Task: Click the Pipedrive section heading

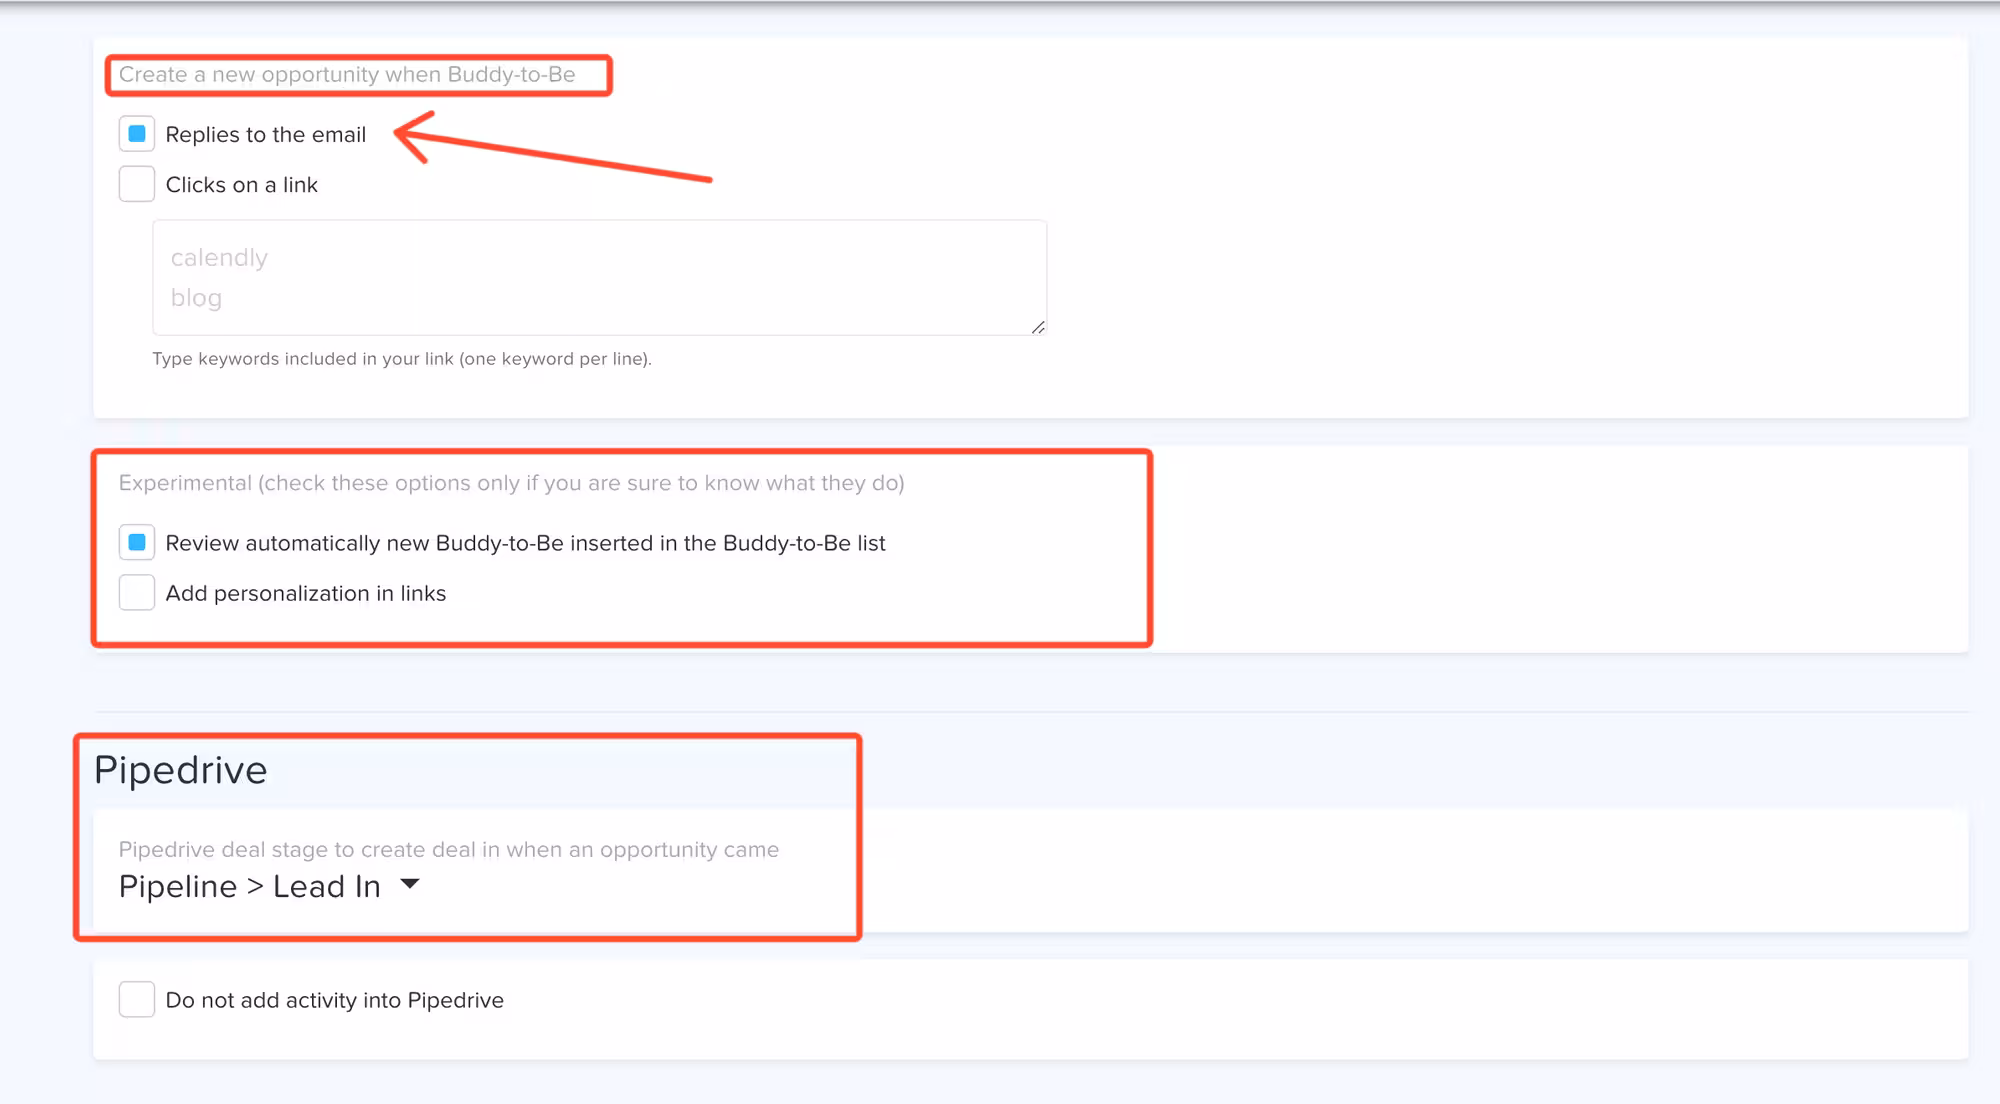Action: click(x=180, y=770)
